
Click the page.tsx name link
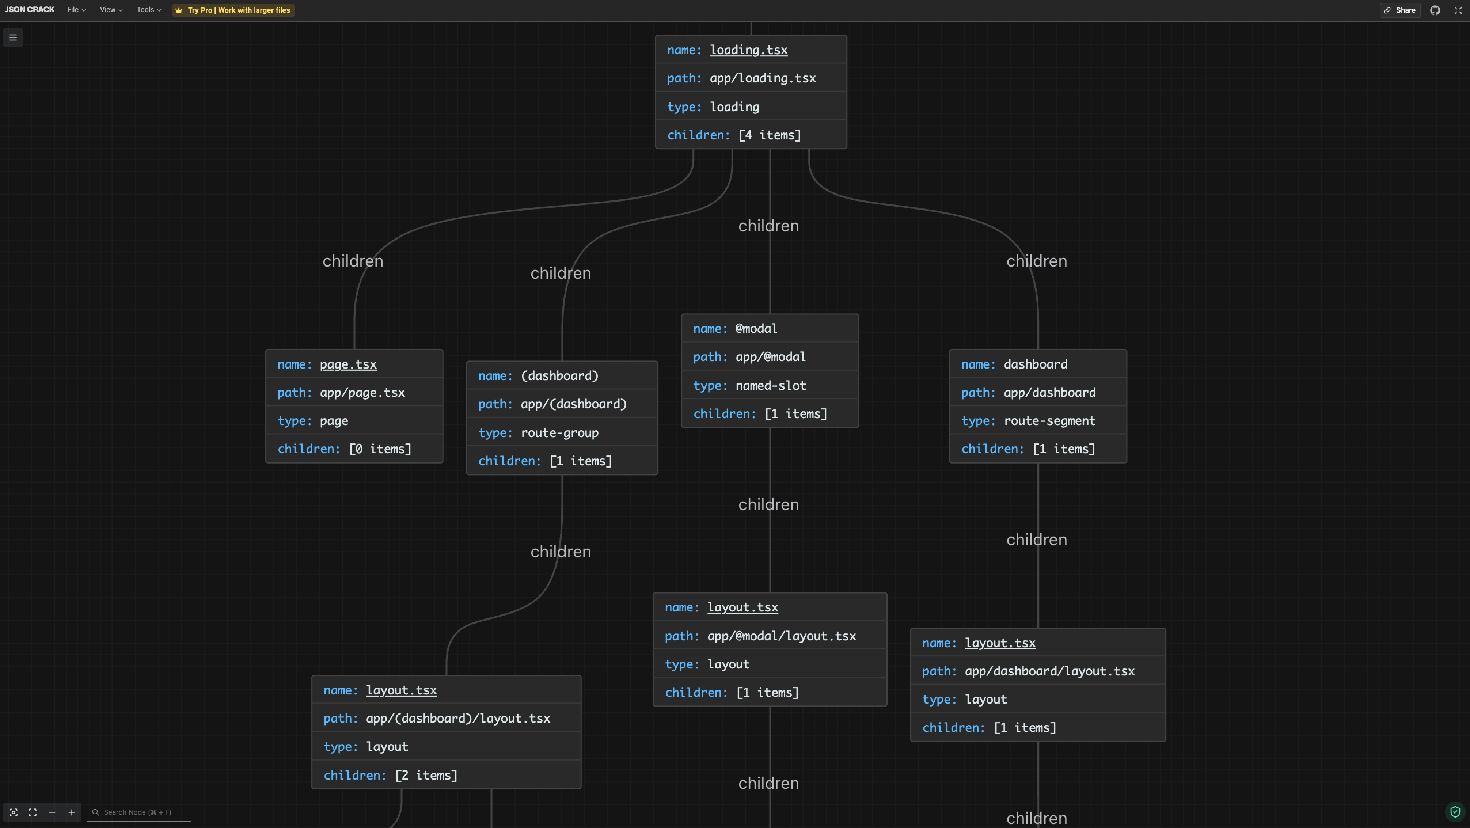tap(348, 365)
